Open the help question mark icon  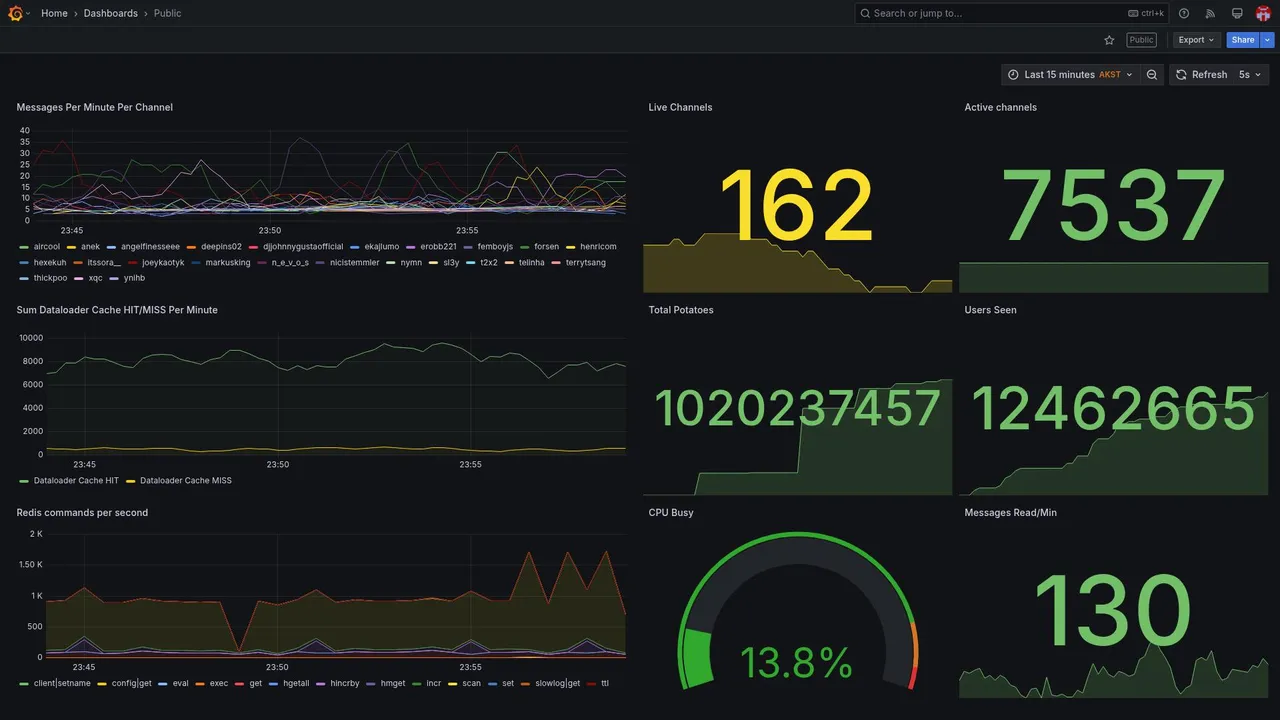1184,13
